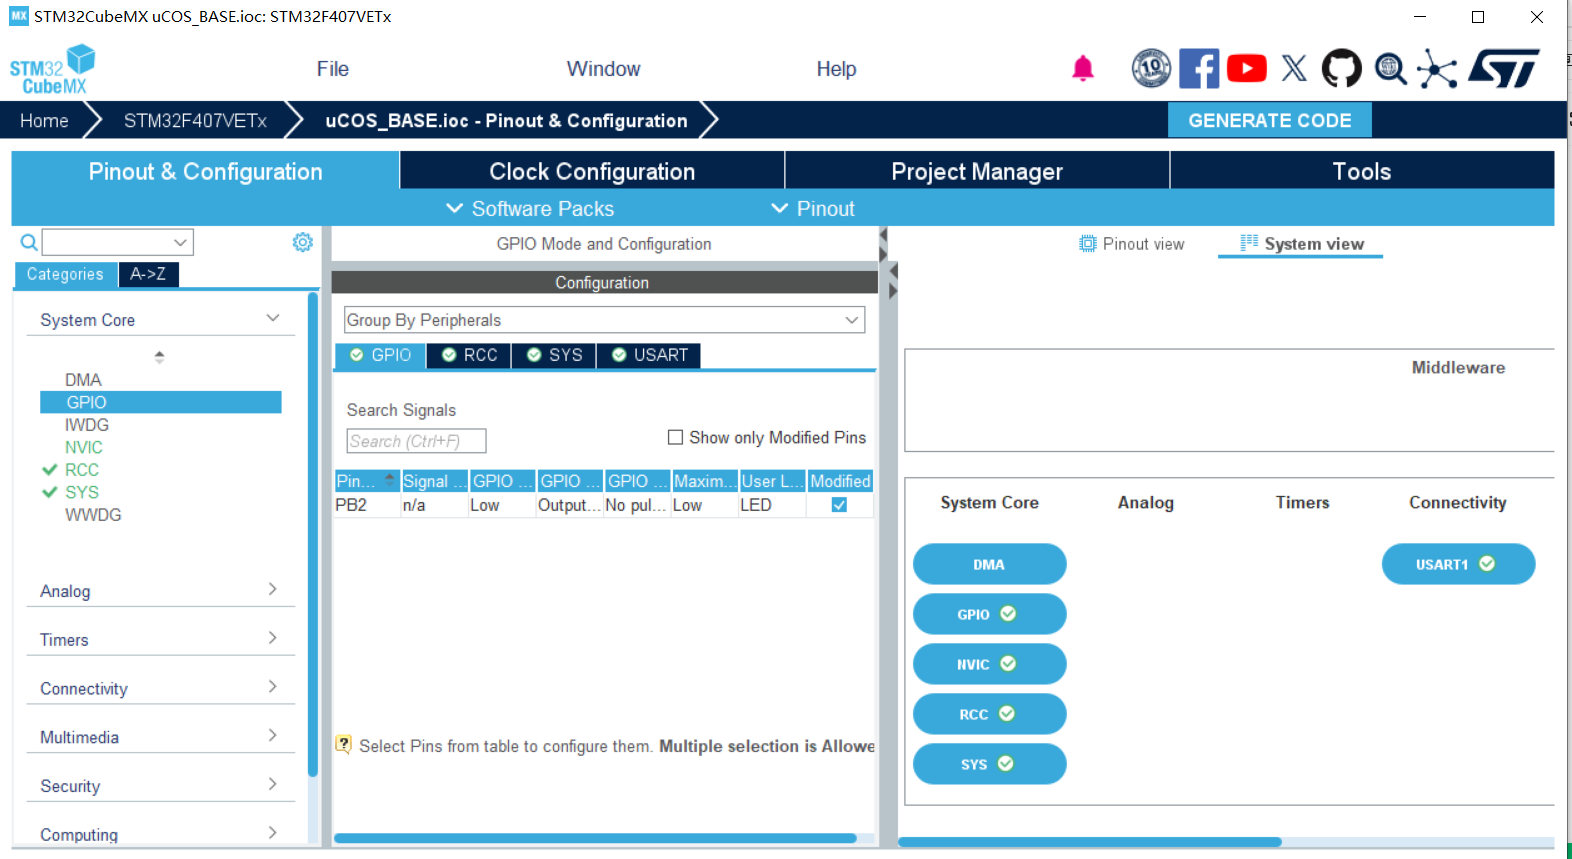Switch to Clock Configuration tab
This screenshot has width=1572, height=859.
tap(591, 171)
